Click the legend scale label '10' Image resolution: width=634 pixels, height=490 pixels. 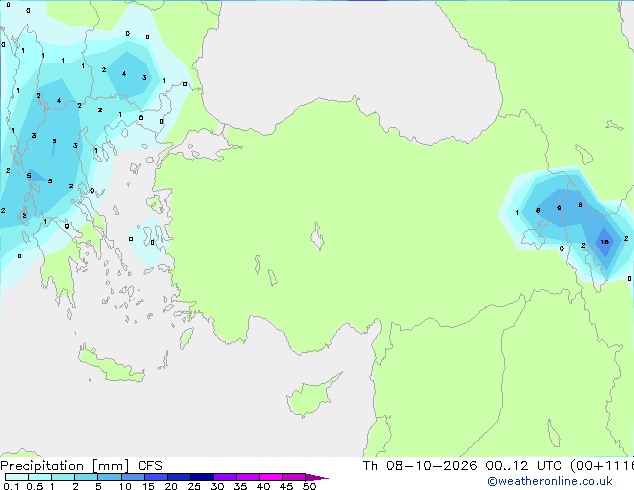(x=125, y=486)
